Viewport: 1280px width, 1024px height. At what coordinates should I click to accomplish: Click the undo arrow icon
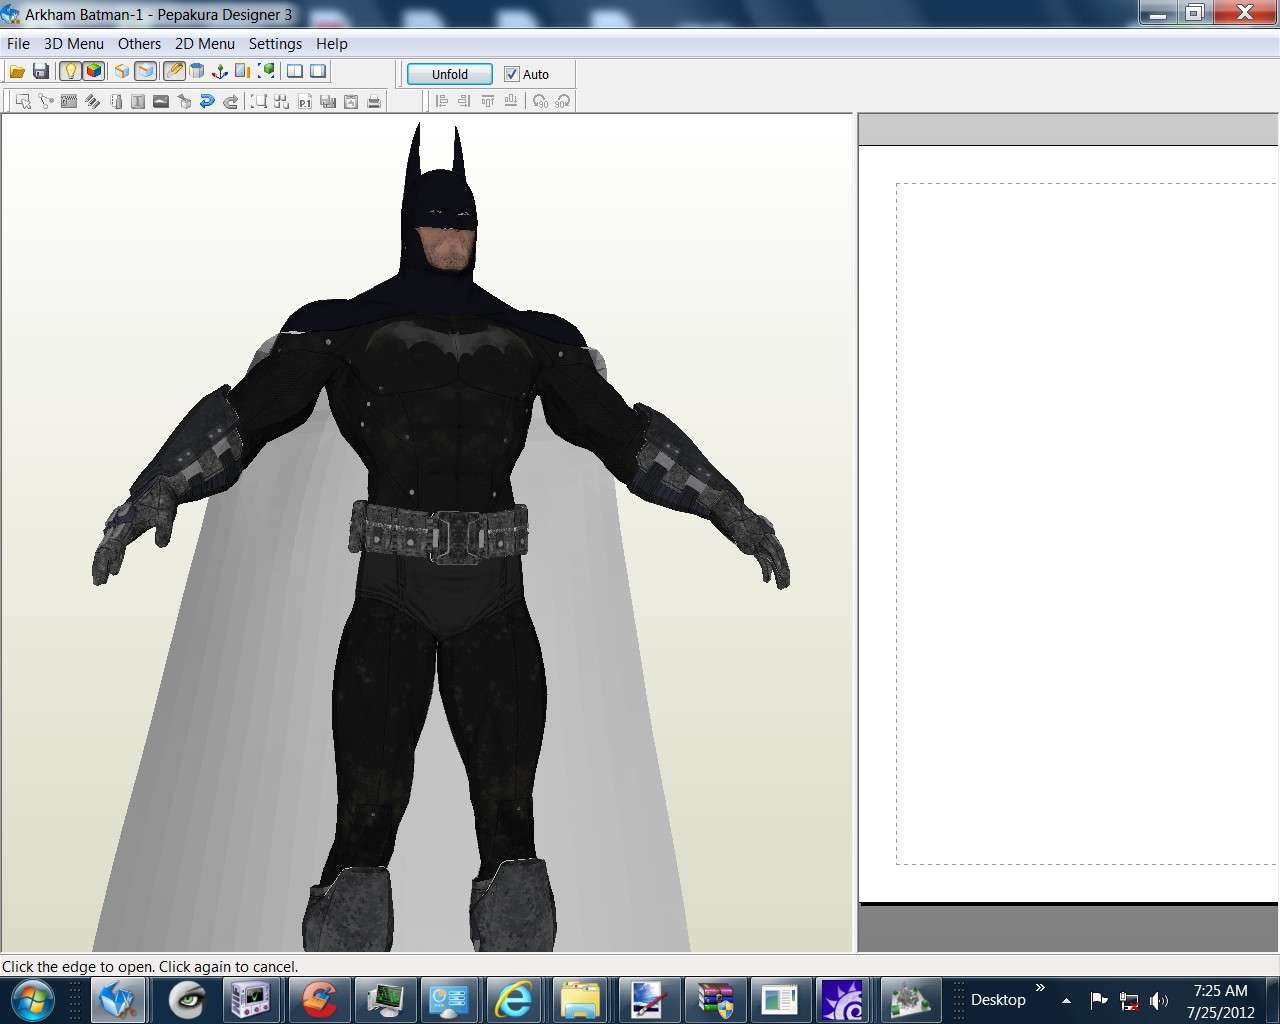(x=206, y=100)
